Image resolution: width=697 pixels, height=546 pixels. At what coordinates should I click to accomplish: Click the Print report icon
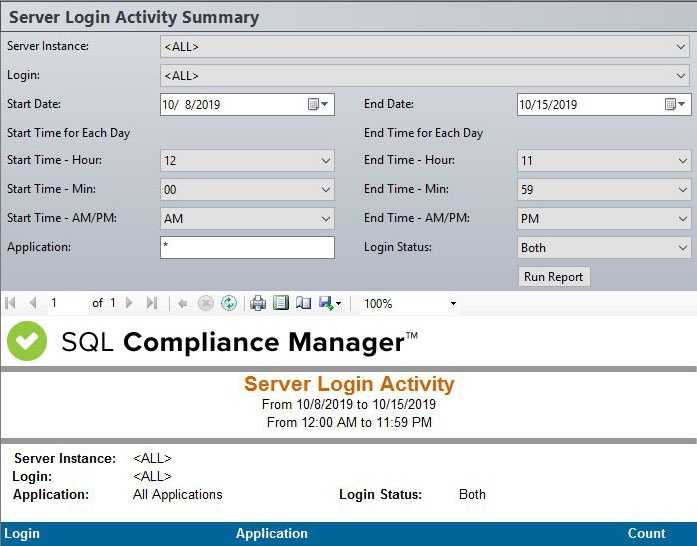258,303
